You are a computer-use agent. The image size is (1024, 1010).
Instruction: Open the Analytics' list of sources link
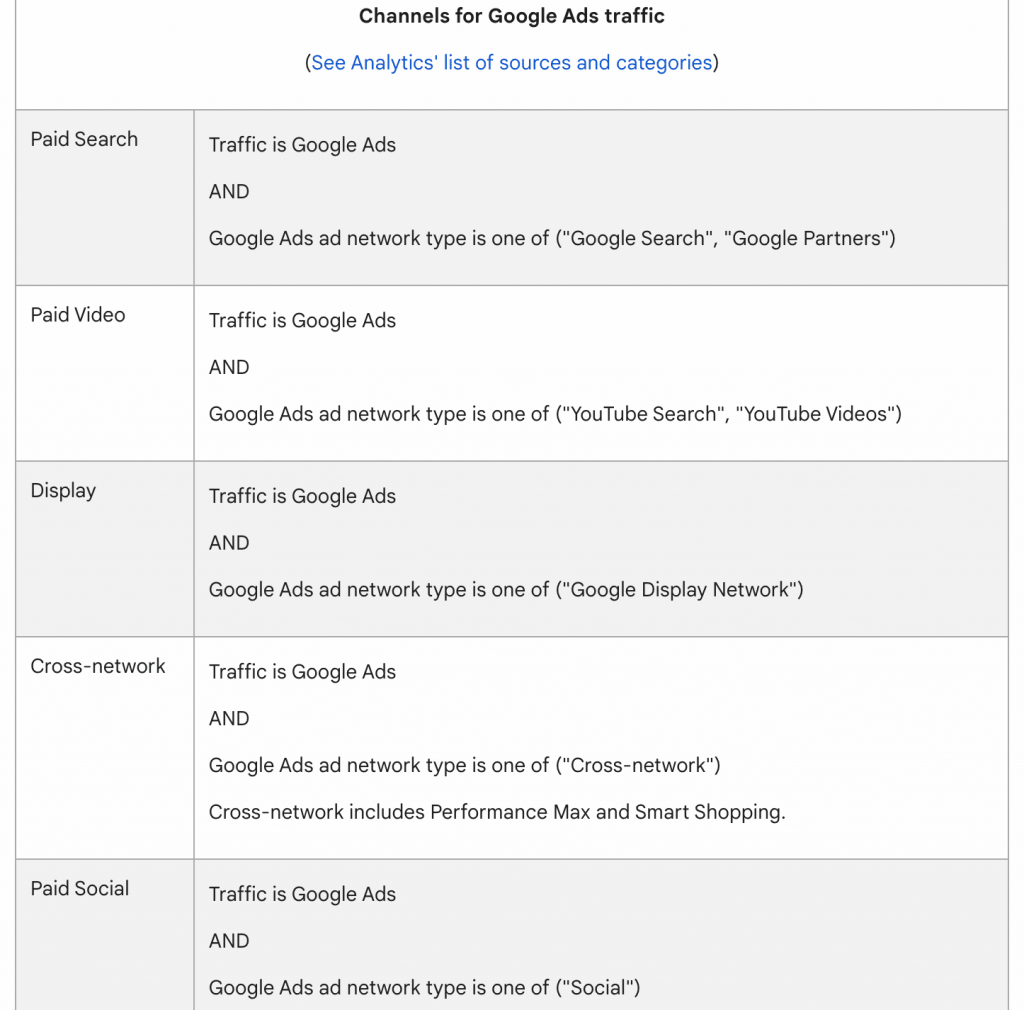511,63
